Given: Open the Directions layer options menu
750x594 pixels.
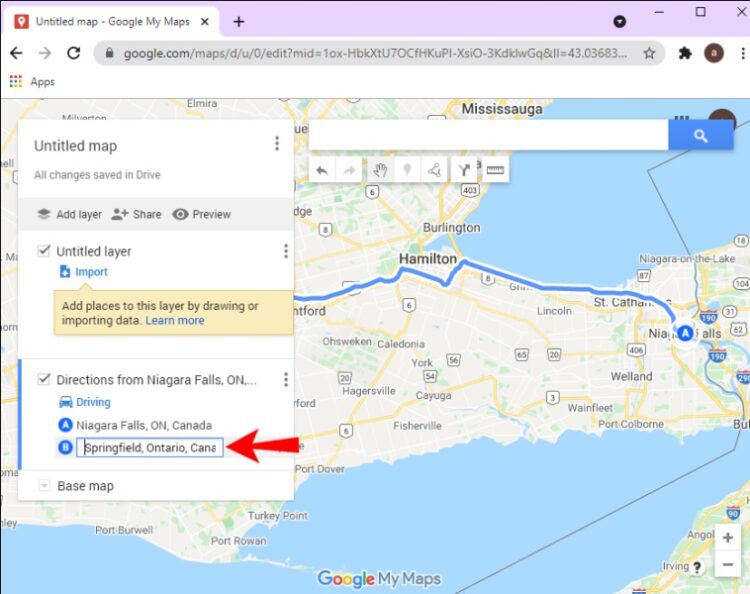Looking at the screenshot, I should click(x=286, y=379).
